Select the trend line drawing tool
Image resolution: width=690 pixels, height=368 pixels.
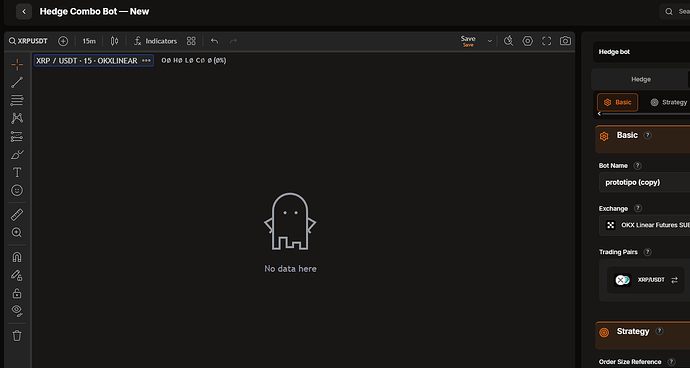[17, 82]
